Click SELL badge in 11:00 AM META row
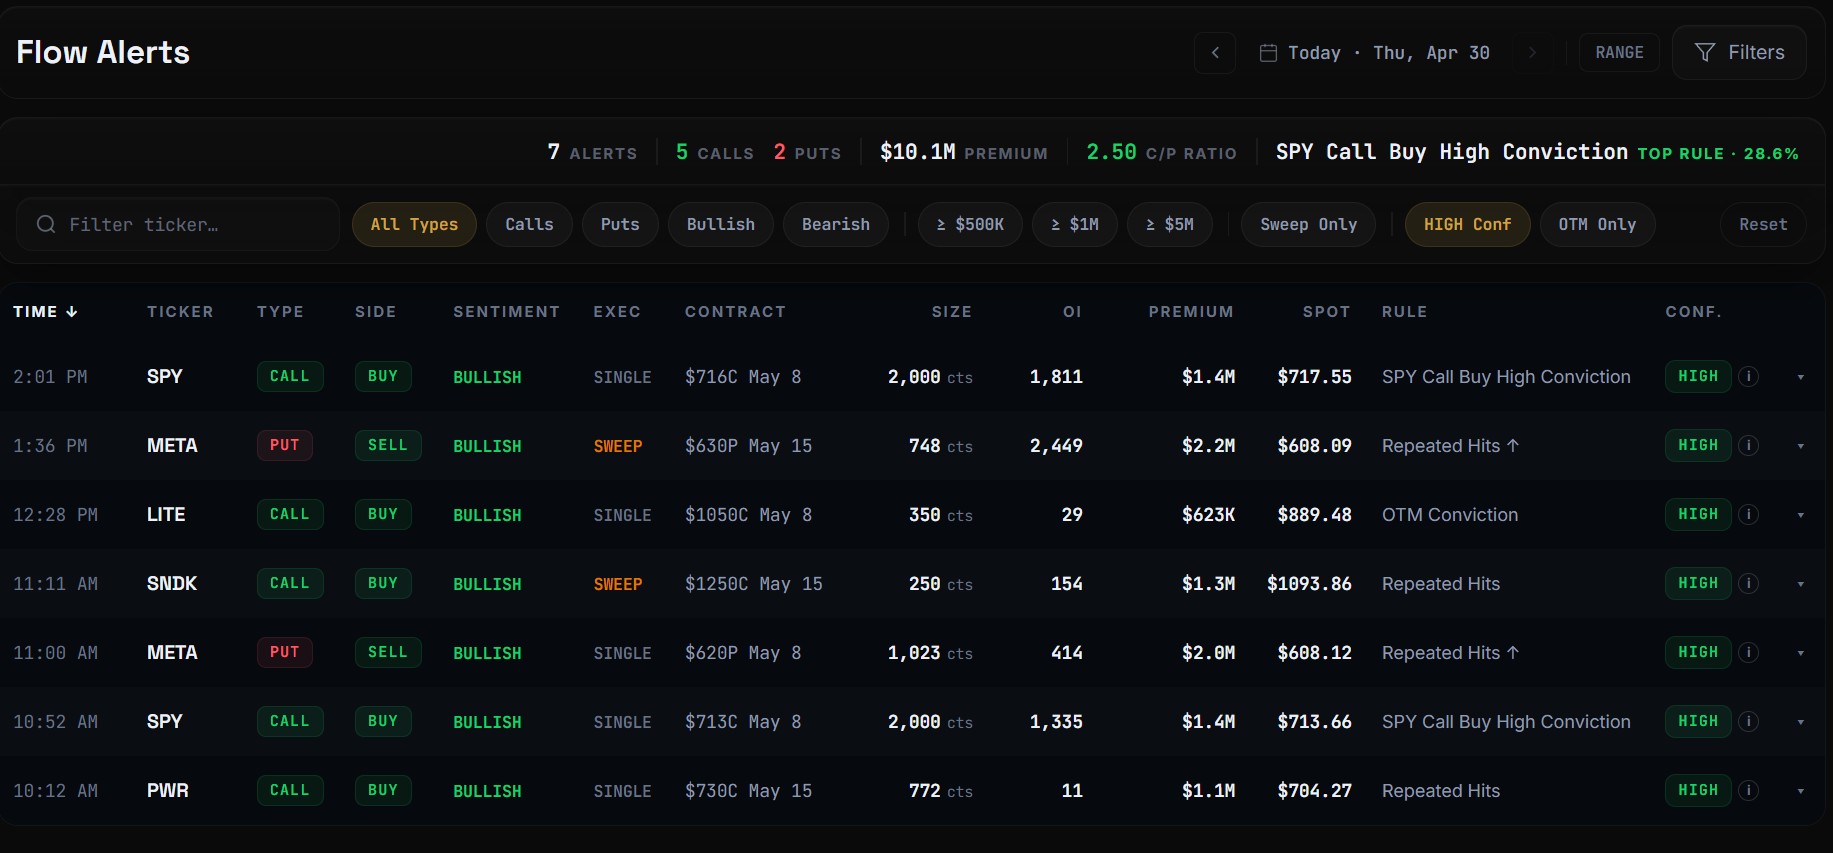1833x853 pixels. 388,653
